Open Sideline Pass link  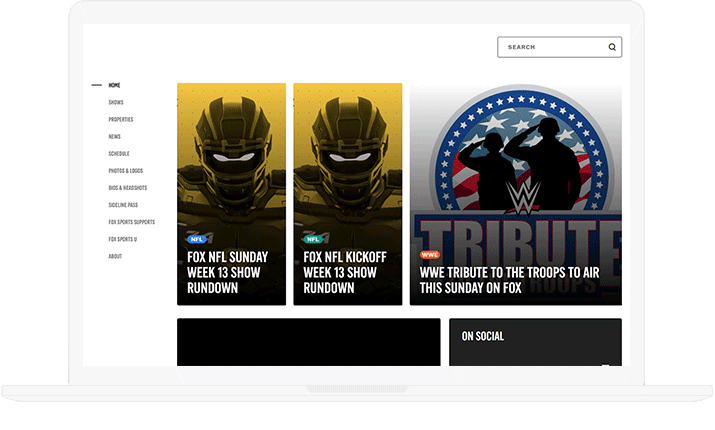(123, 205)
